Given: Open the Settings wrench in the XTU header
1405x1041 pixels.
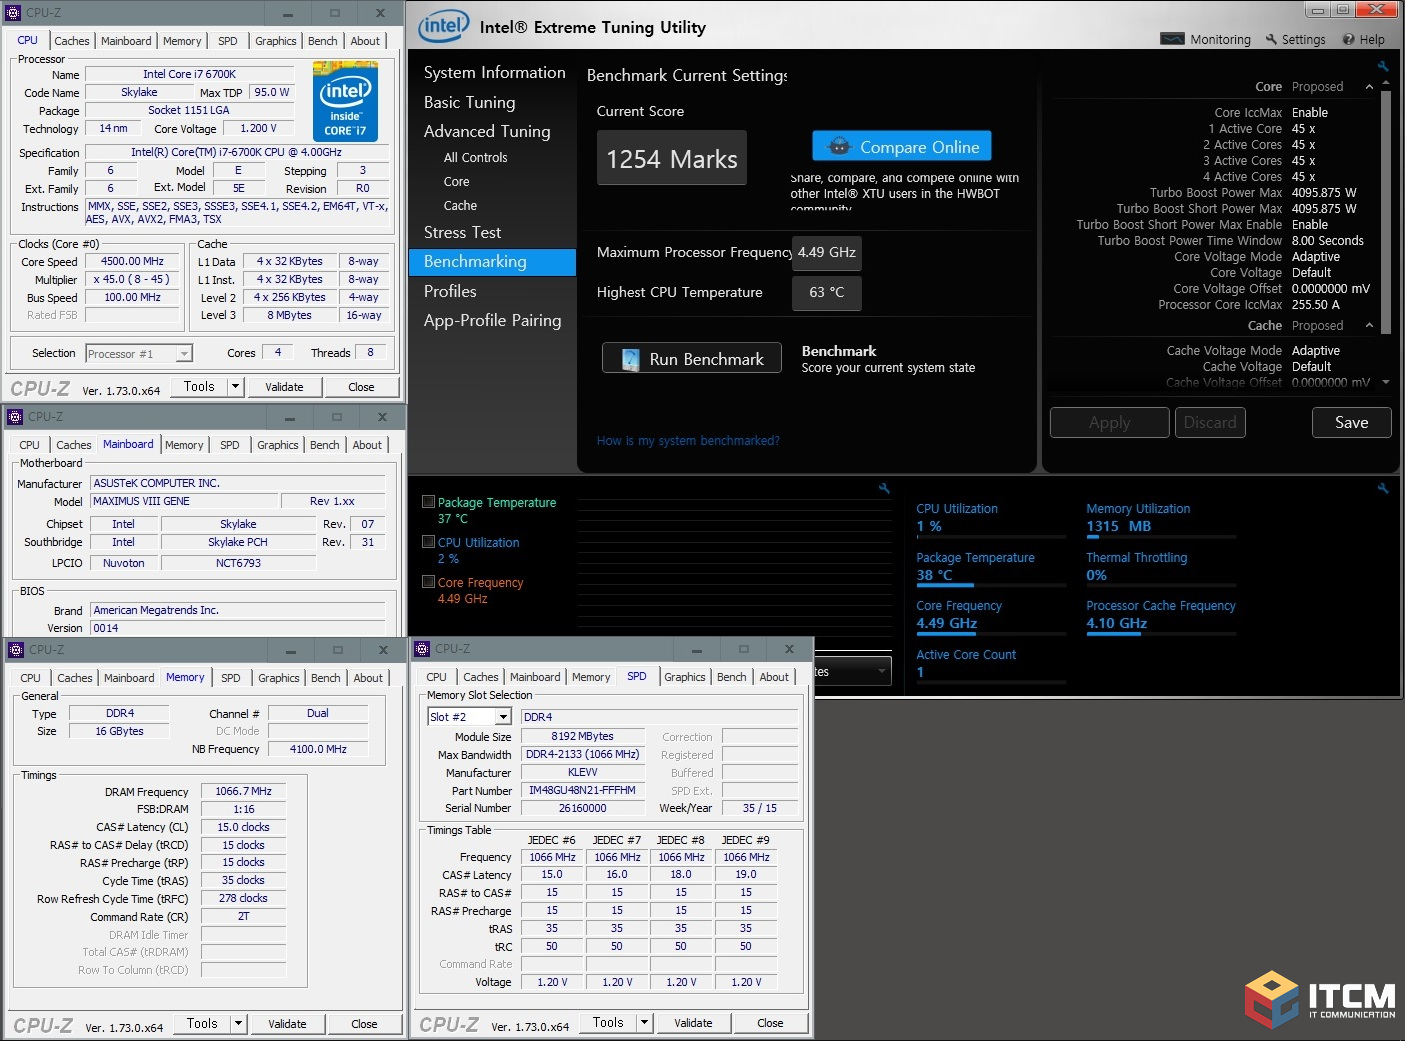Looking at the screenshot, I should 1271,39.
